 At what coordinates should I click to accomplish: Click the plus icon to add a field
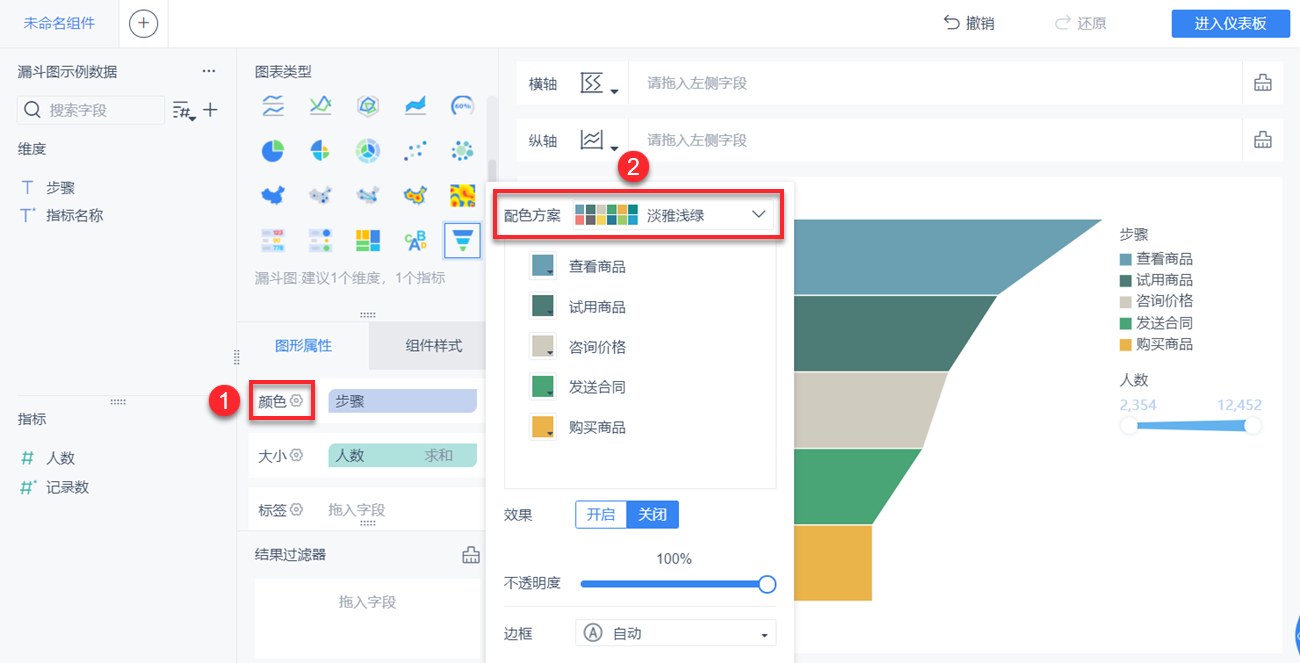pyautogui.click(x=210, y=110)
